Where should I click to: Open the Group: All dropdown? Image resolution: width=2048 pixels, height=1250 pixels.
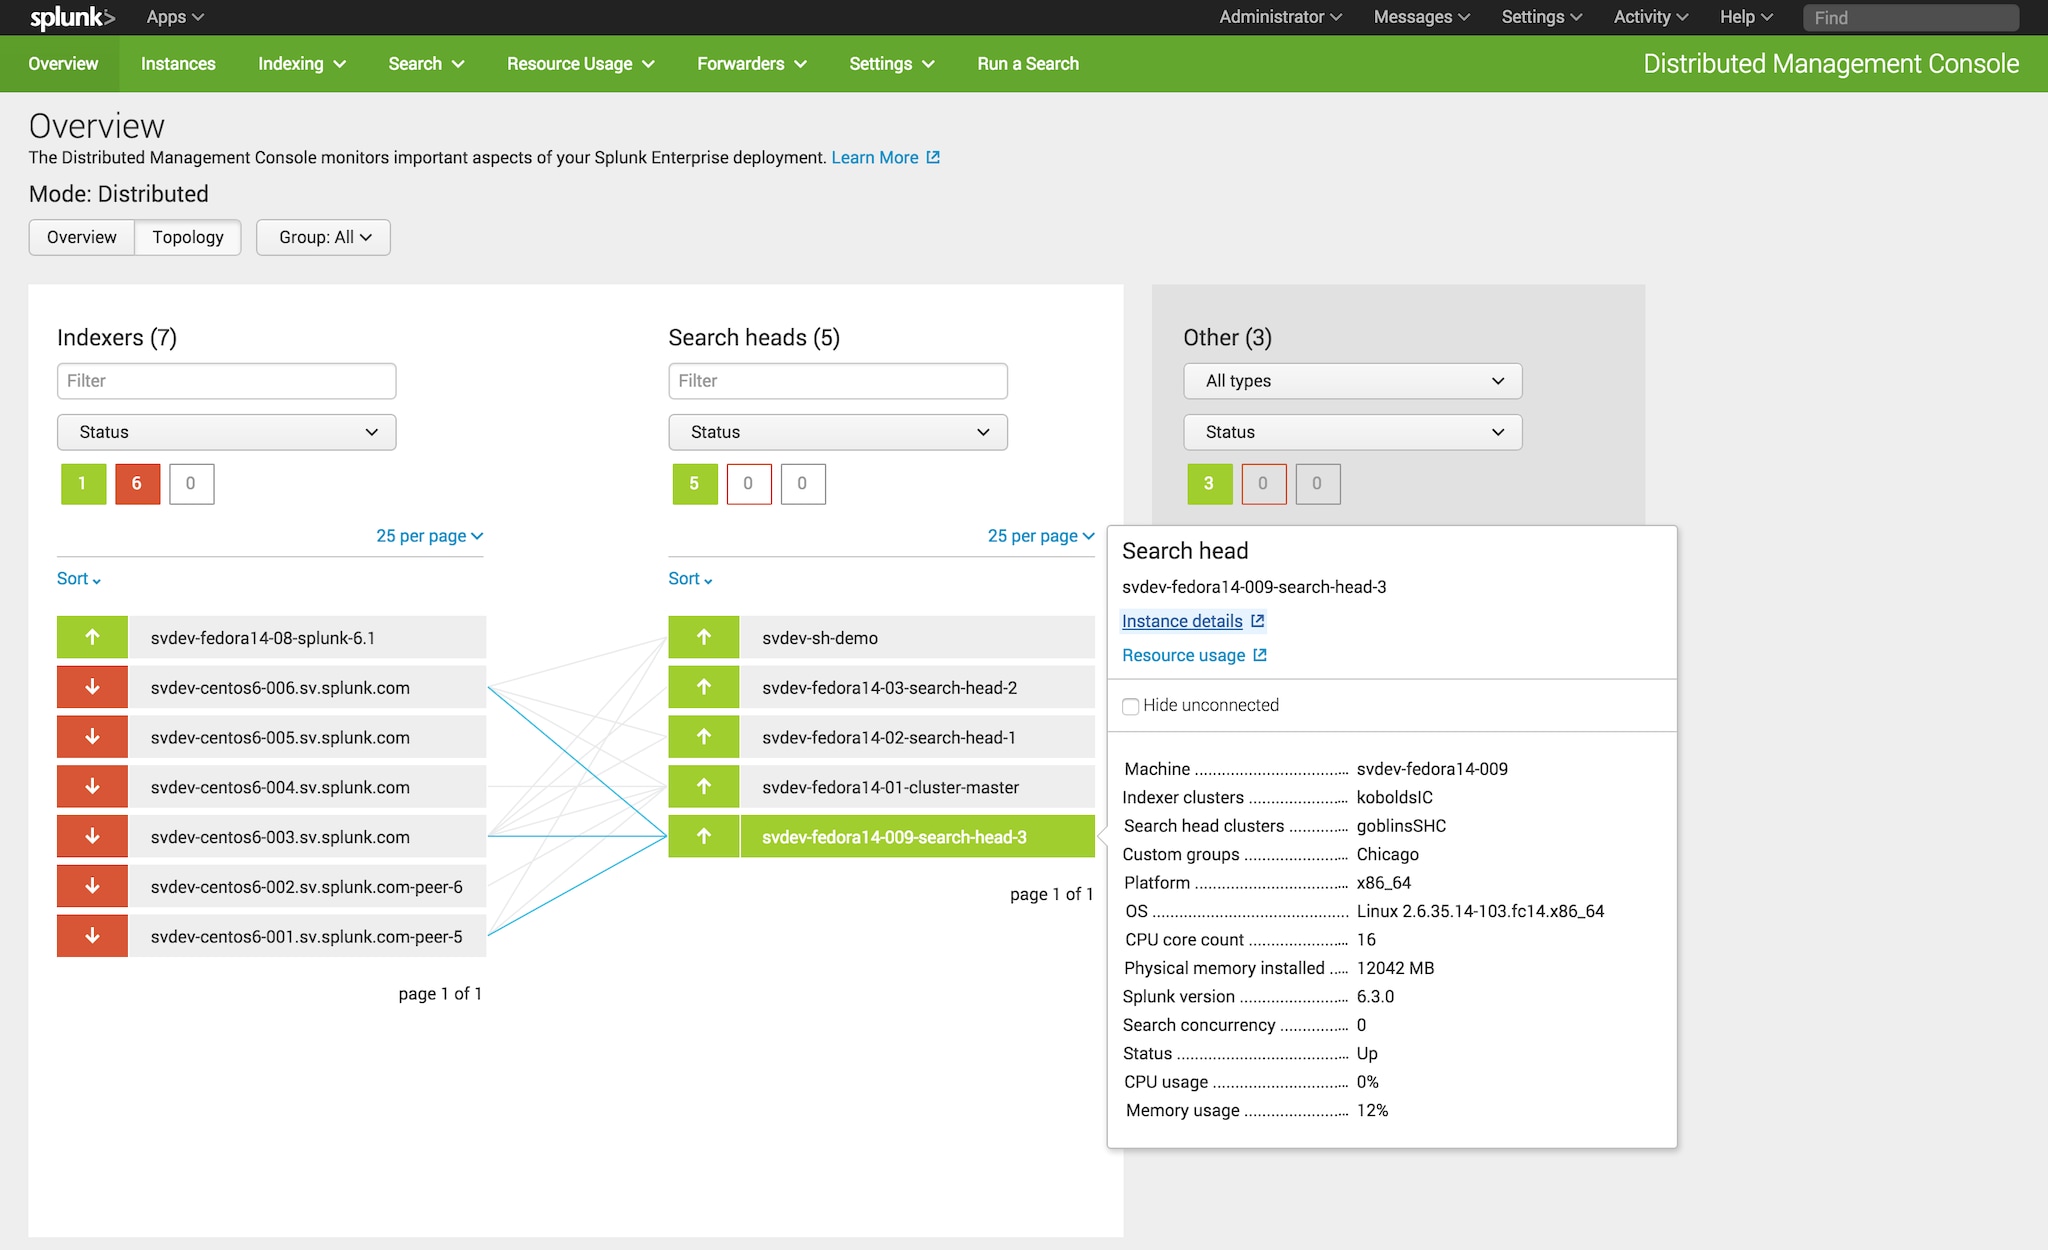(323, 237)
